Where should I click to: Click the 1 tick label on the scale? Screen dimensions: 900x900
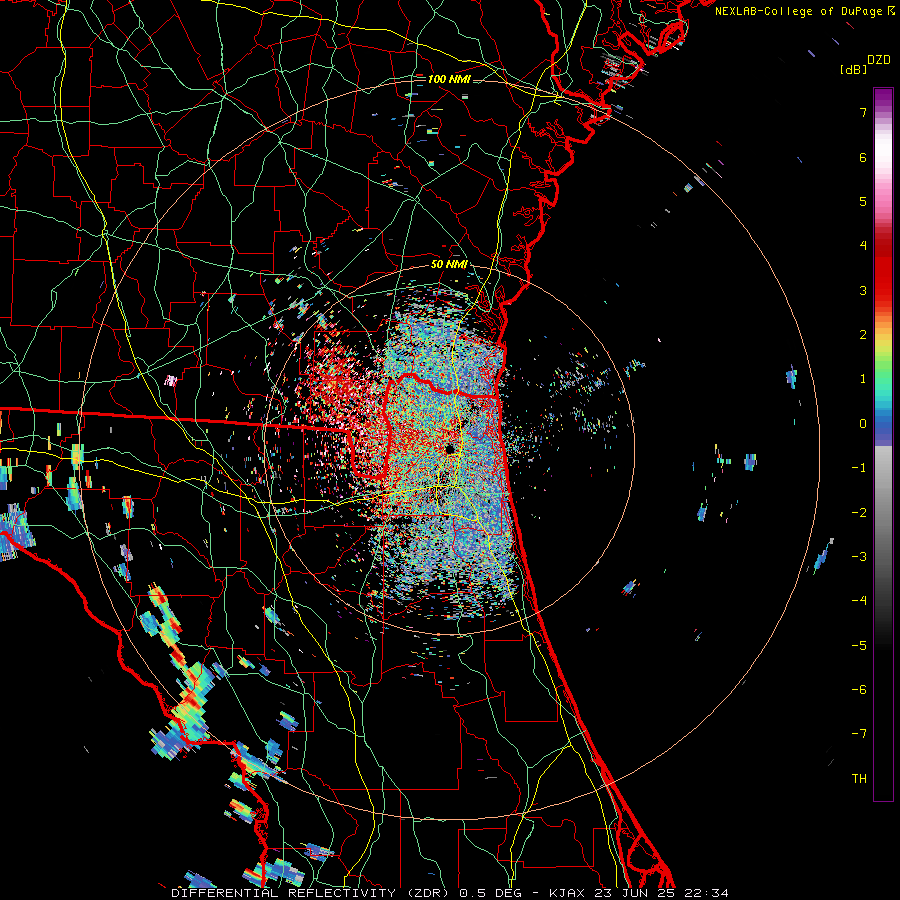[x=863, y=379]
